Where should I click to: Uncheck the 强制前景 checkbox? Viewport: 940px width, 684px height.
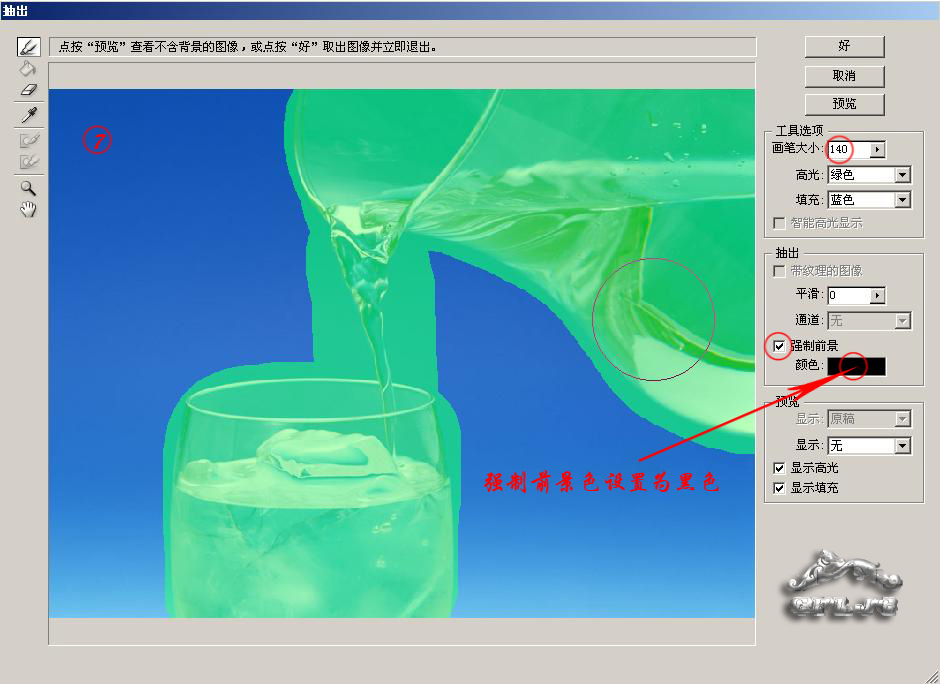pyautogui.click(x=780, y=346)
